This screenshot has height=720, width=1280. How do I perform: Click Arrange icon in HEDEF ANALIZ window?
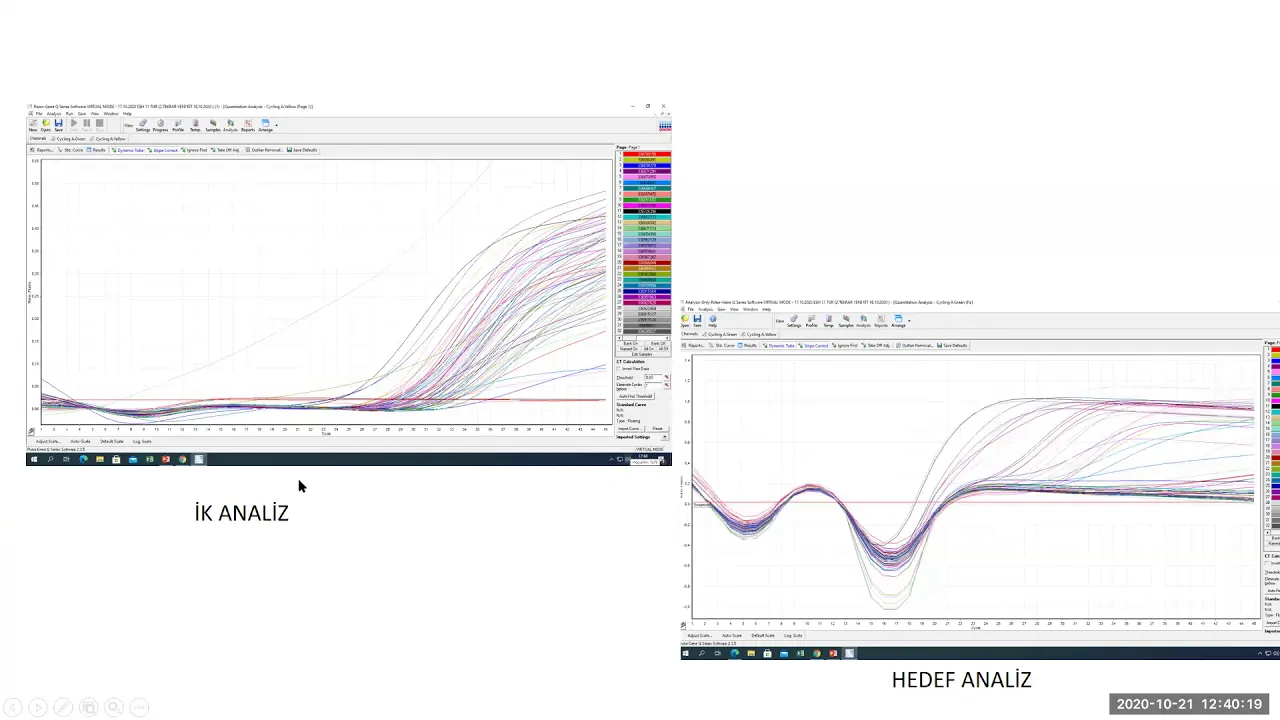coord(898,322)
